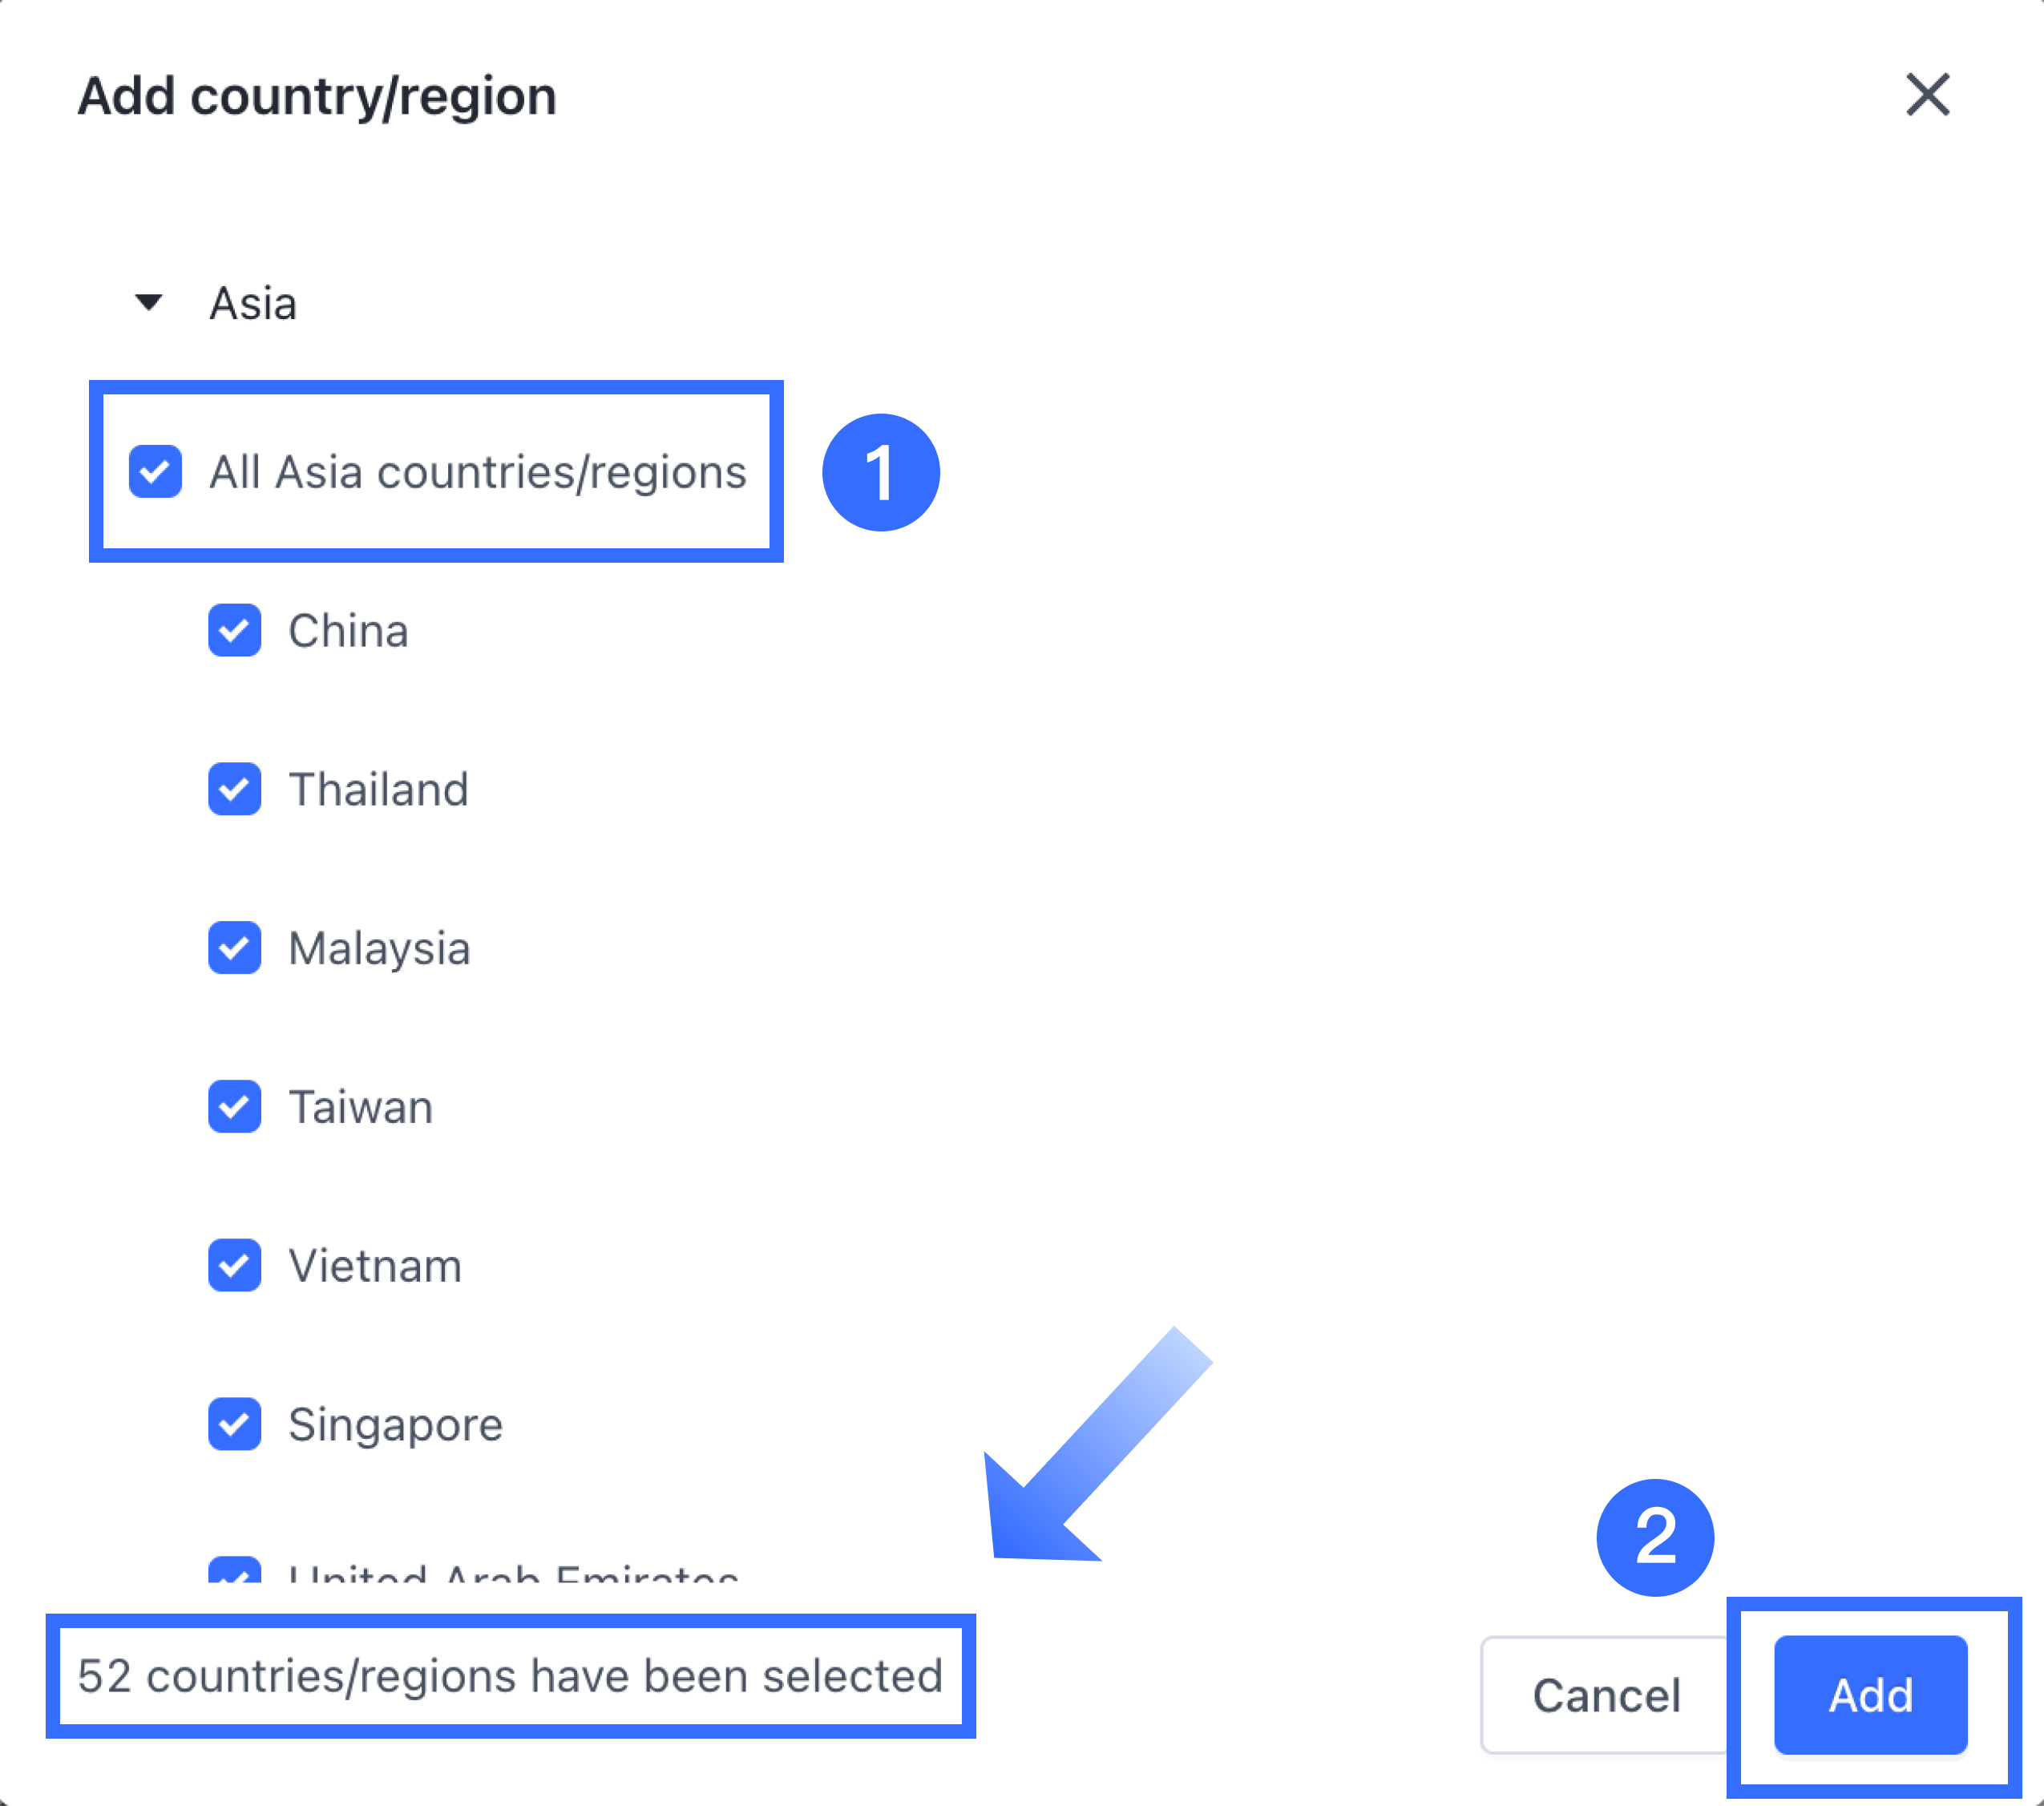Untick the Taiwan checkbox
This screenshot has width=2044, height=1806.
point(235,1106)
